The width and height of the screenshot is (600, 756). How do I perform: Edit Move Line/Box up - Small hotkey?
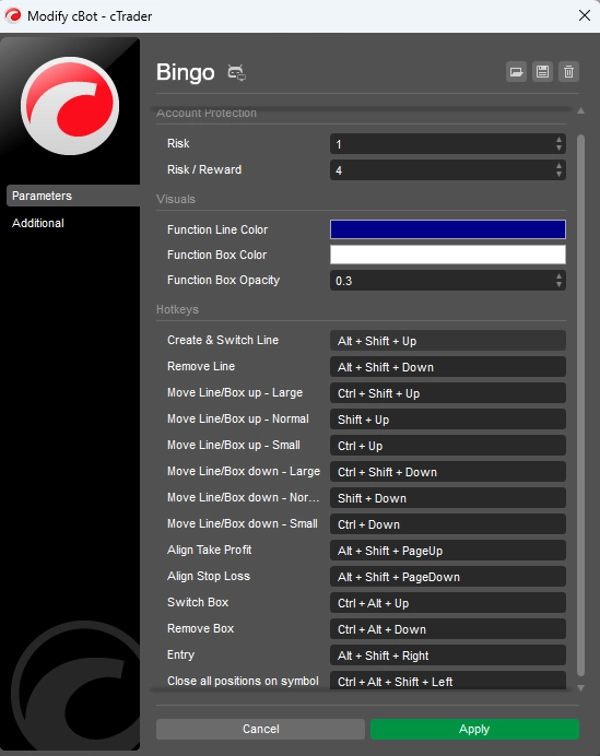pos(448,446)
